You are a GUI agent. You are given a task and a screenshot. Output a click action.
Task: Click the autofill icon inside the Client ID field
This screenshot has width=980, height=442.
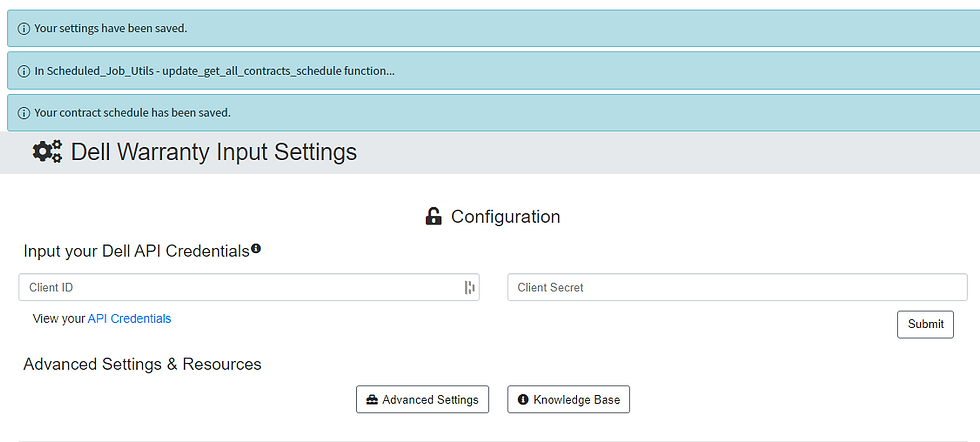[x=468, y=288]
